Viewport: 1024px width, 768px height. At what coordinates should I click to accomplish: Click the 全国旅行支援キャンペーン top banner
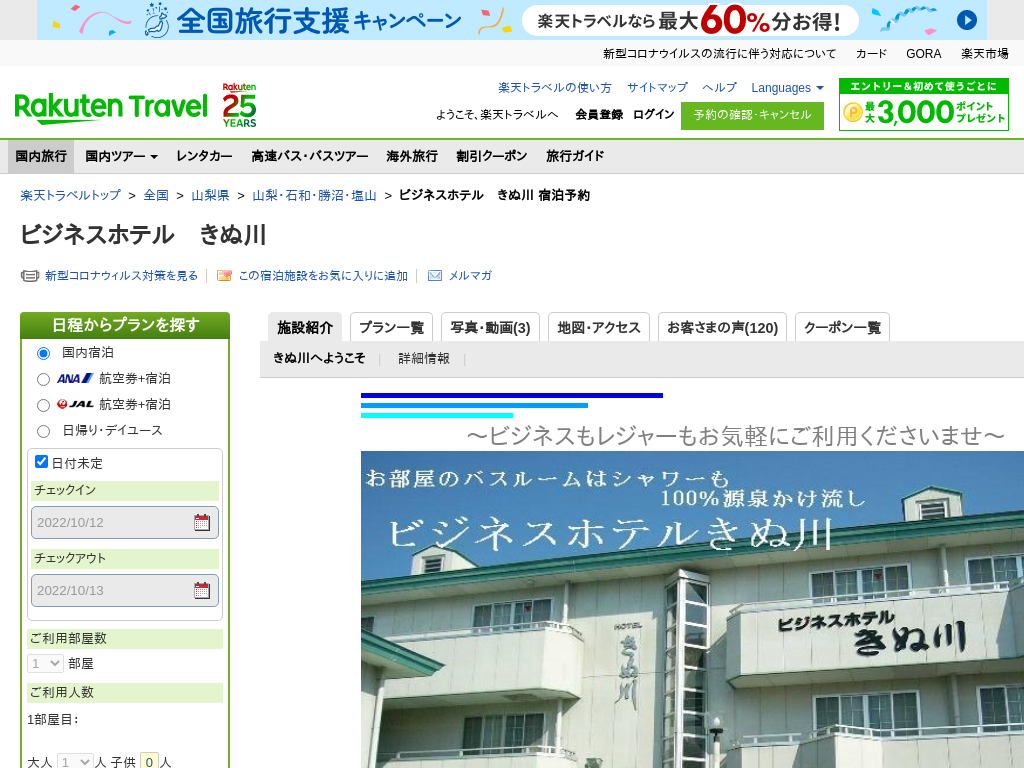click(x=512, y=20)
